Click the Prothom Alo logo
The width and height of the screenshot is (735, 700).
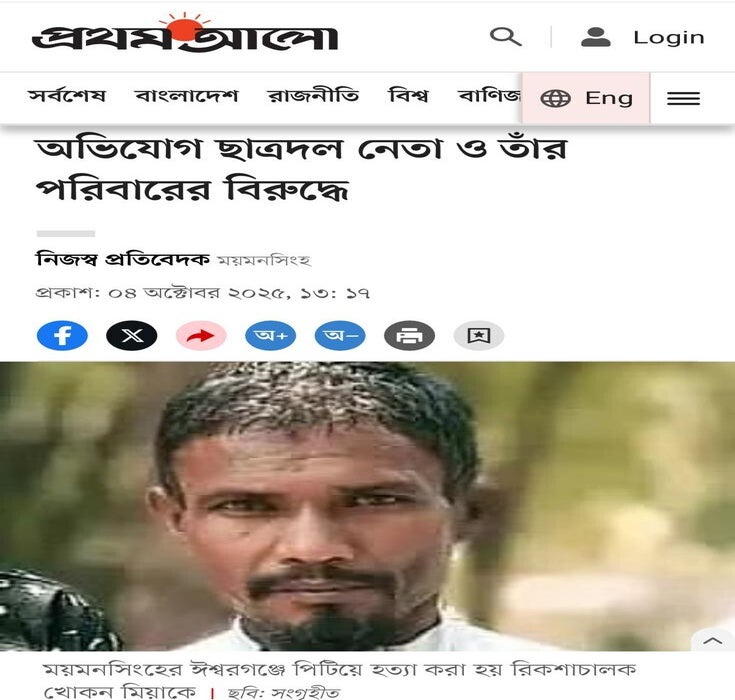pyautogui.click(x=185, y=33)
